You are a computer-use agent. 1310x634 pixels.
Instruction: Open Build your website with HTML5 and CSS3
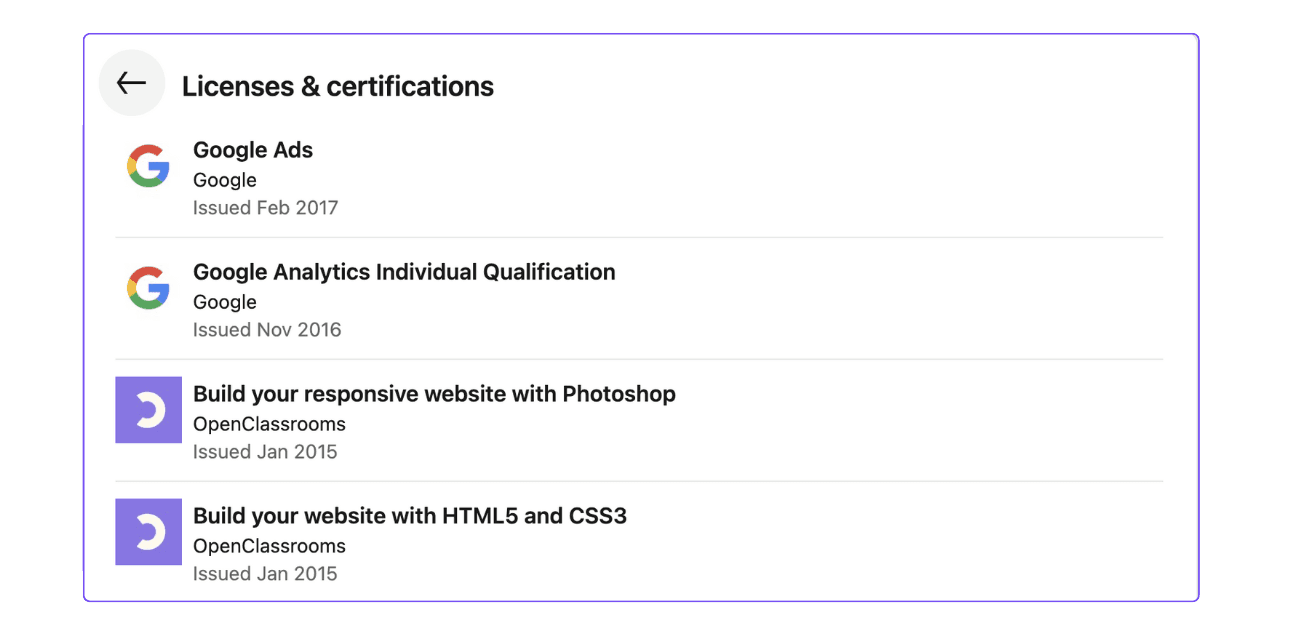[410, 516]
